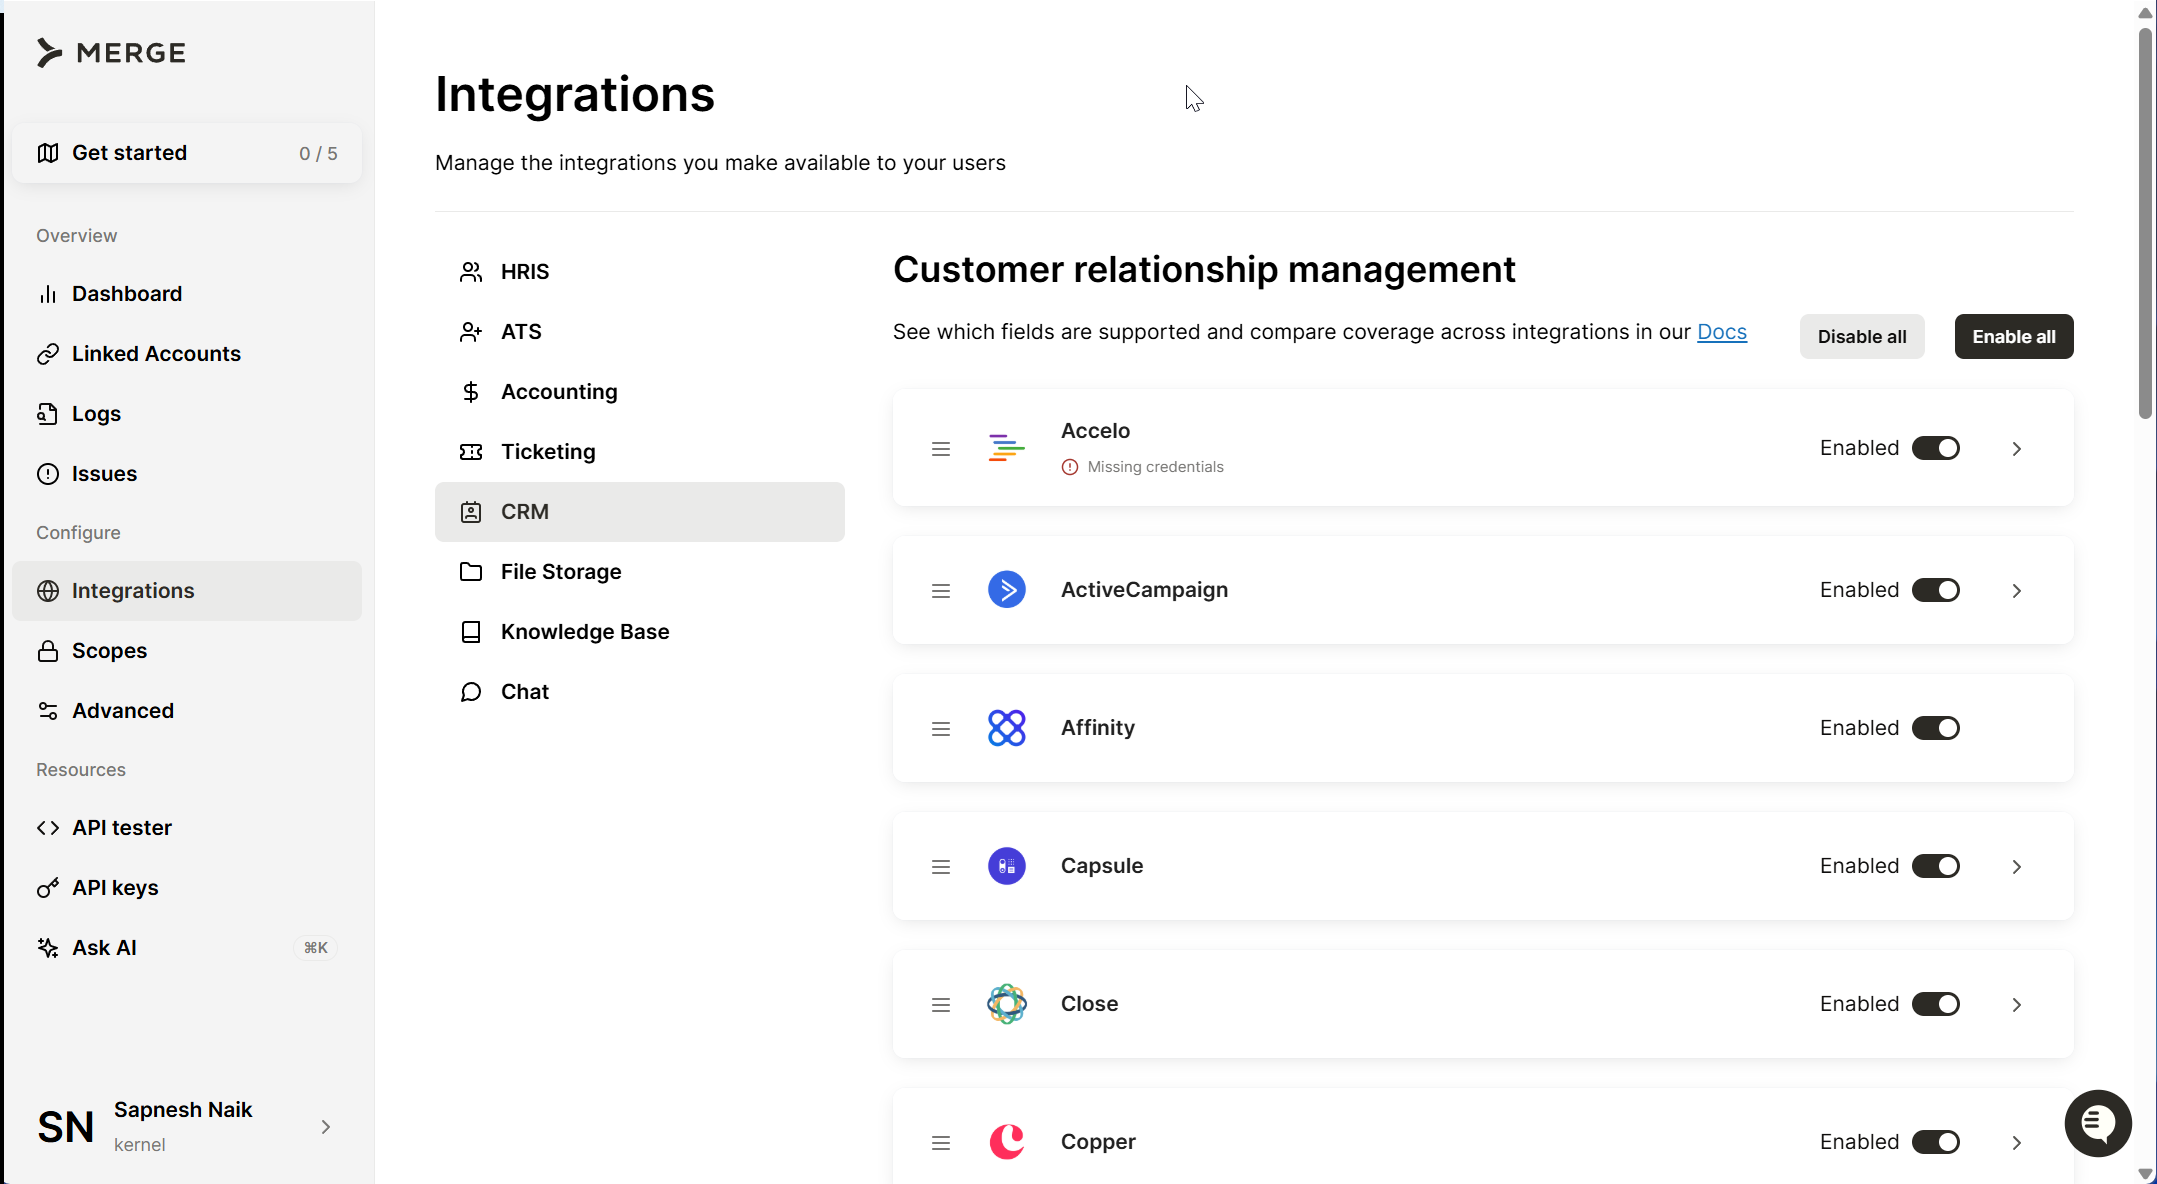This screenshot has width=2157, height=1184.
Task: Disable the Affinity integration toggle
Action: (1935, 728)
